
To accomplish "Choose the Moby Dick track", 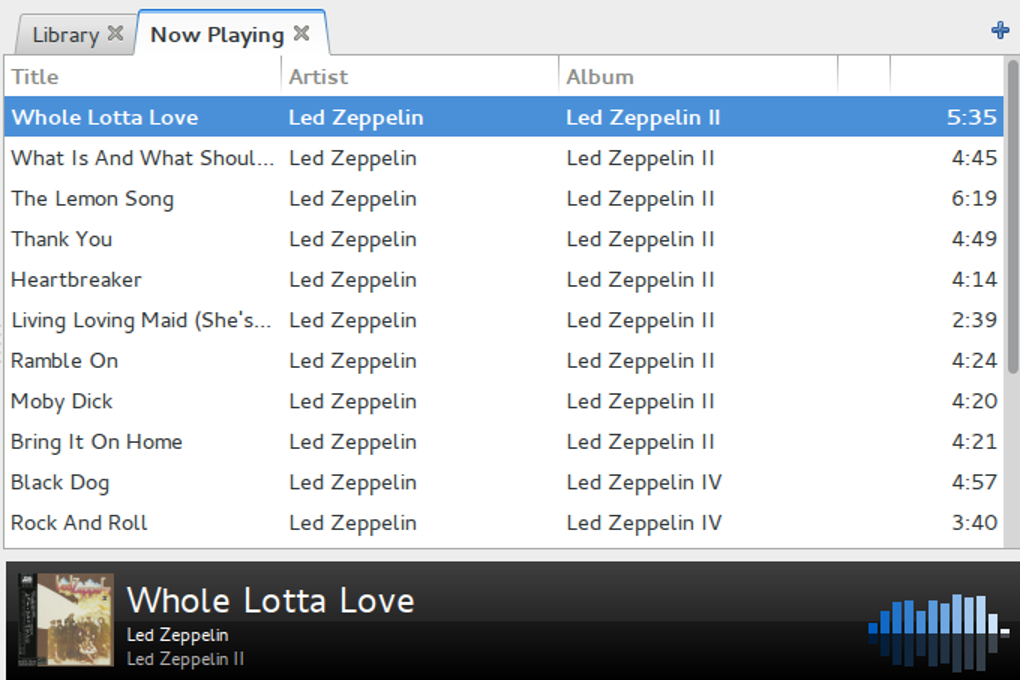I will (62, 402).
